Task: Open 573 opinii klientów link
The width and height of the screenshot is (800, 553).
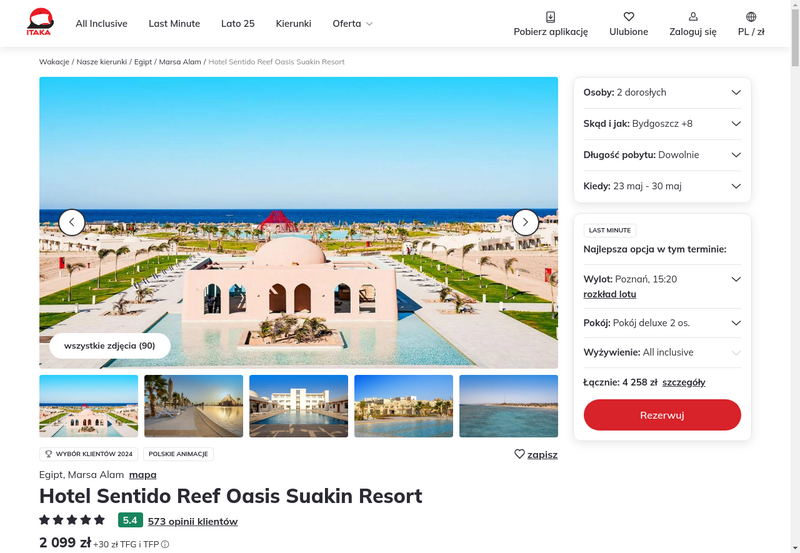Action: click(193, 521)
